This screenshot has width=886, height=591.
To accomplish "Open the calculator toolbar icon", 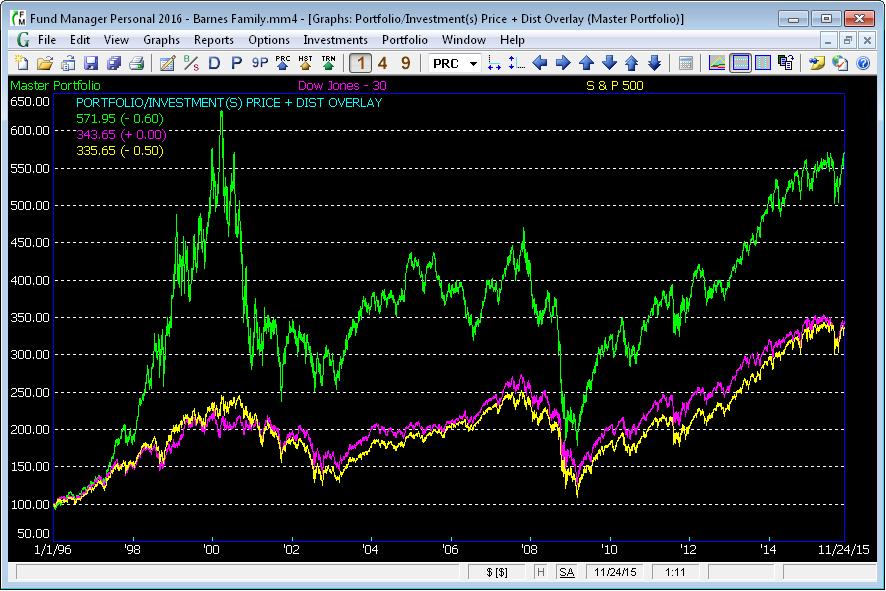I will [x=685, y=63].
